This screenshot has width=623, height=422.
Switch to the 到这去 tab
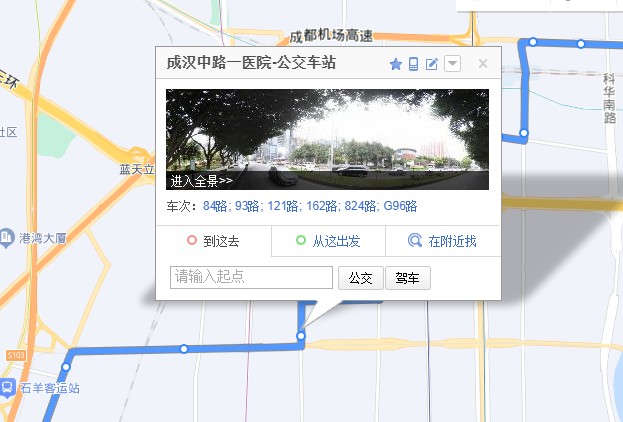point(213,241)
